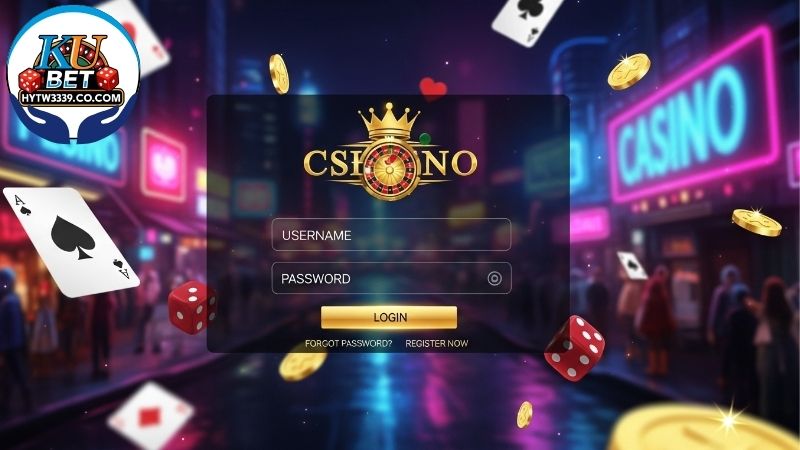The width and height of the screenshot is (800, 450).
Task: Click the gold coin under the neon sign
Action: [x=756, y=222]
